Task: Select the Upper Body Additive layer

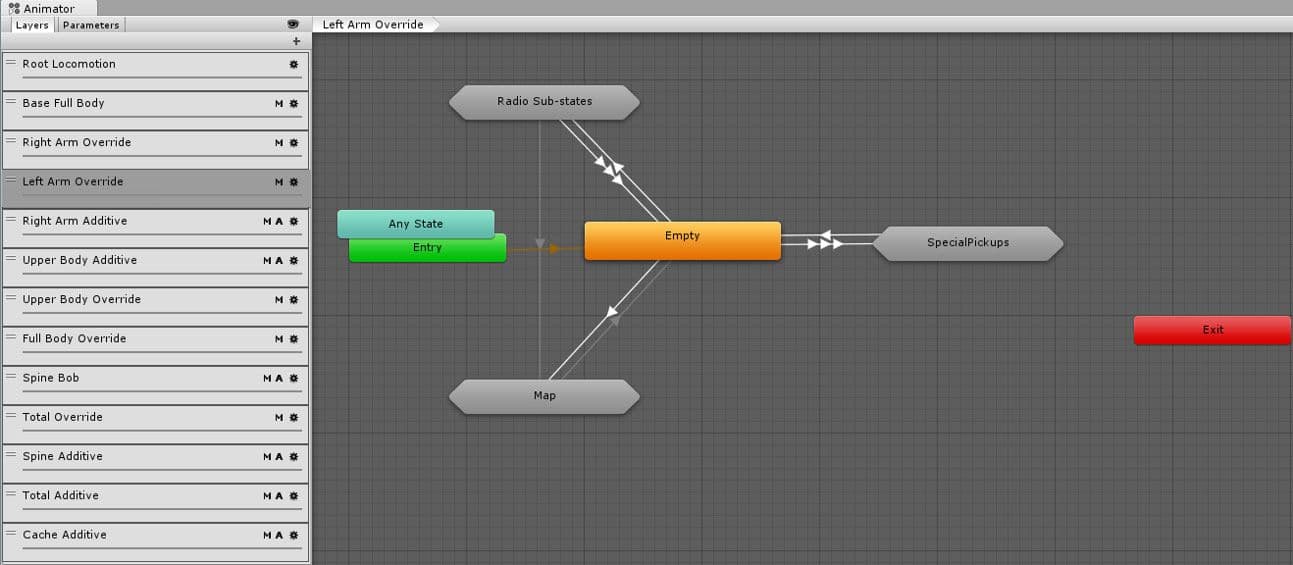Action: [155, 267]
